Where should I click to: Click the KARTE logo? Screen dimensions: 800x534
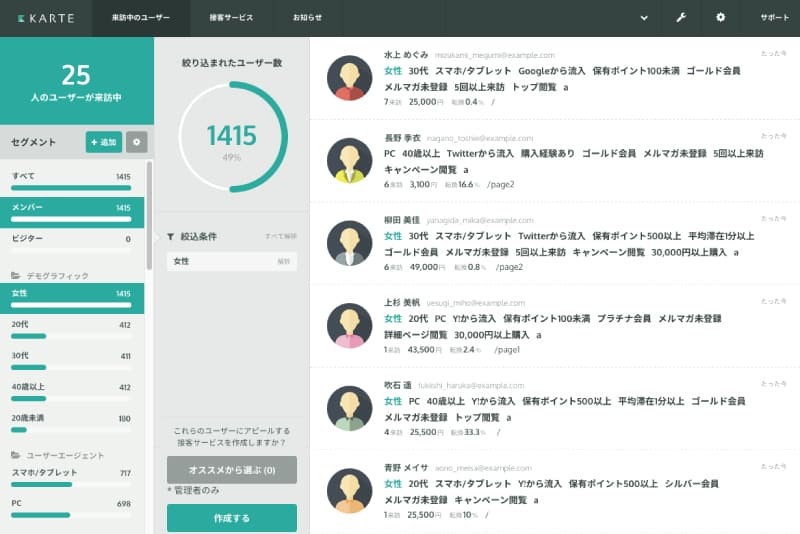pos(46,18)
